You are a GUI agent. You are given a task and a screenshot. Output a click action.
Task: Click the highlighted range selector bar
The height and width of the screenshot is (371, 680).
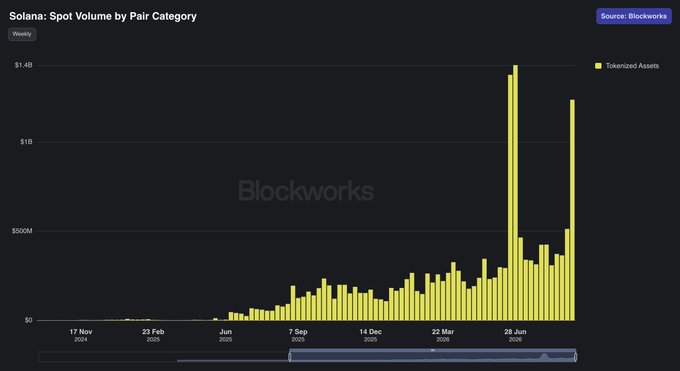coord(432,356)
